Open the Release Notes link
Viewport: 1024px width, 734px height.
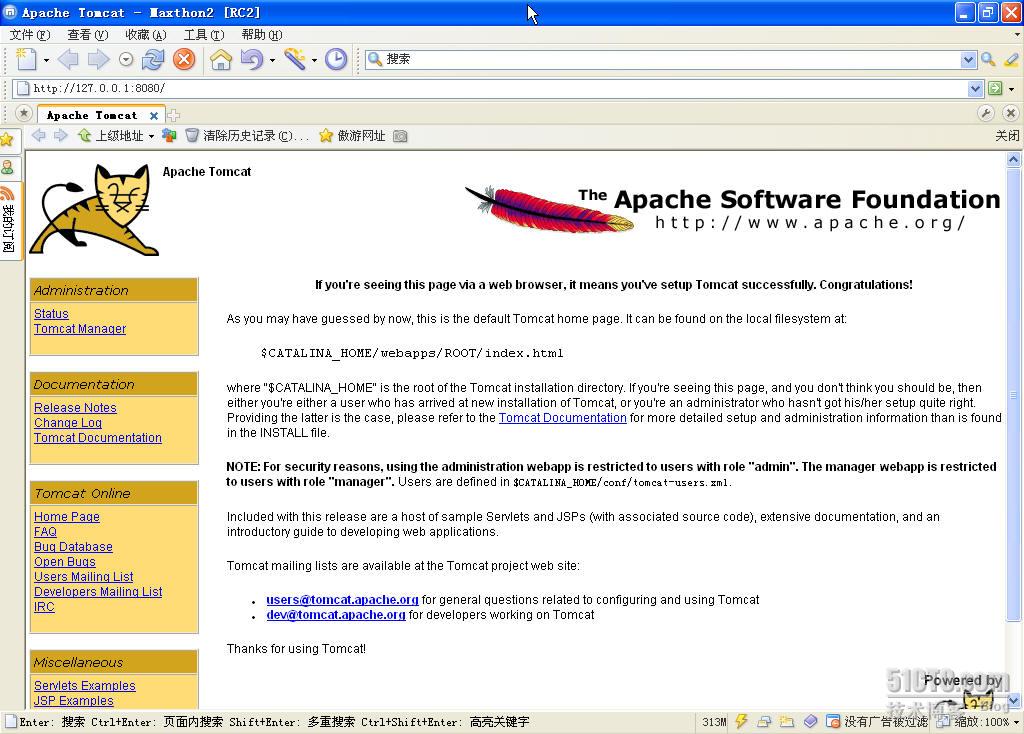tap(75, 407)
